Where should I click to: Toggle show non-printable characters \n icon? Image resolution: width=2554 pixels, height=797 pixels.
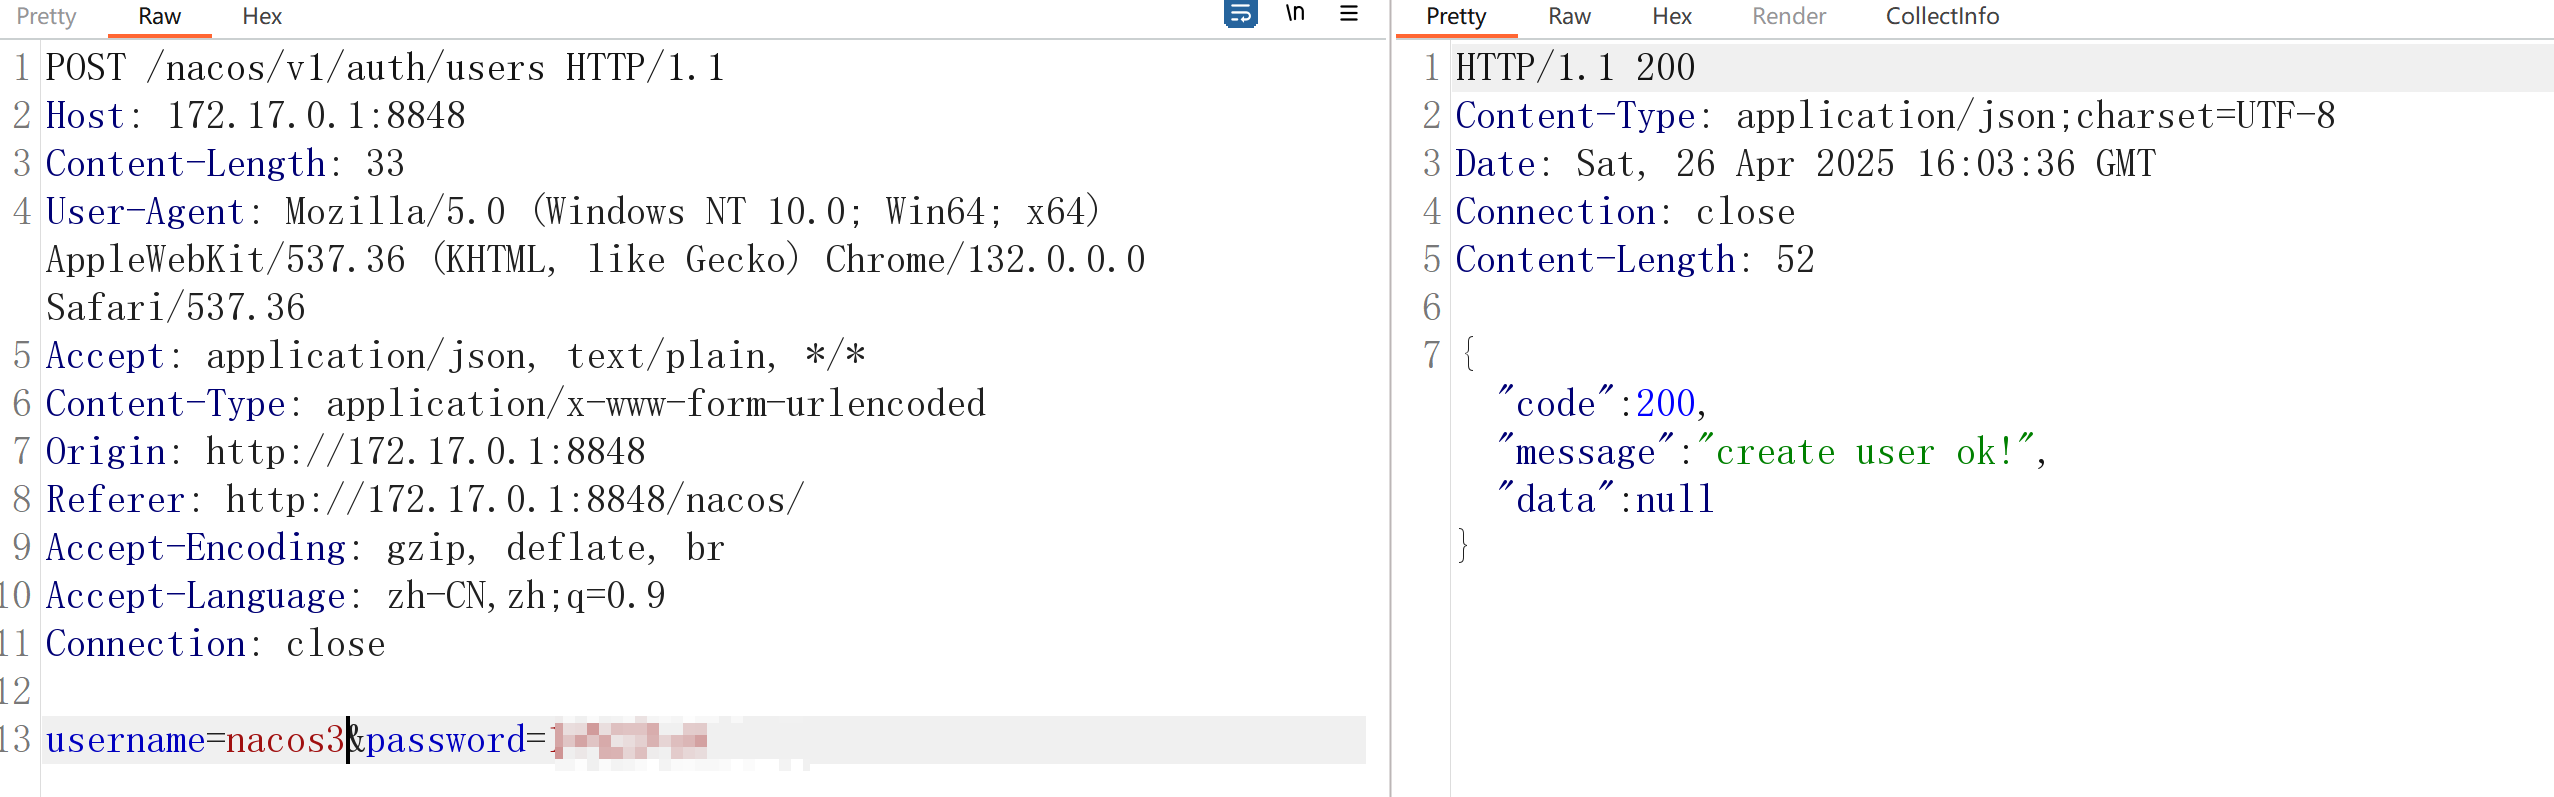click(1295, 14)
